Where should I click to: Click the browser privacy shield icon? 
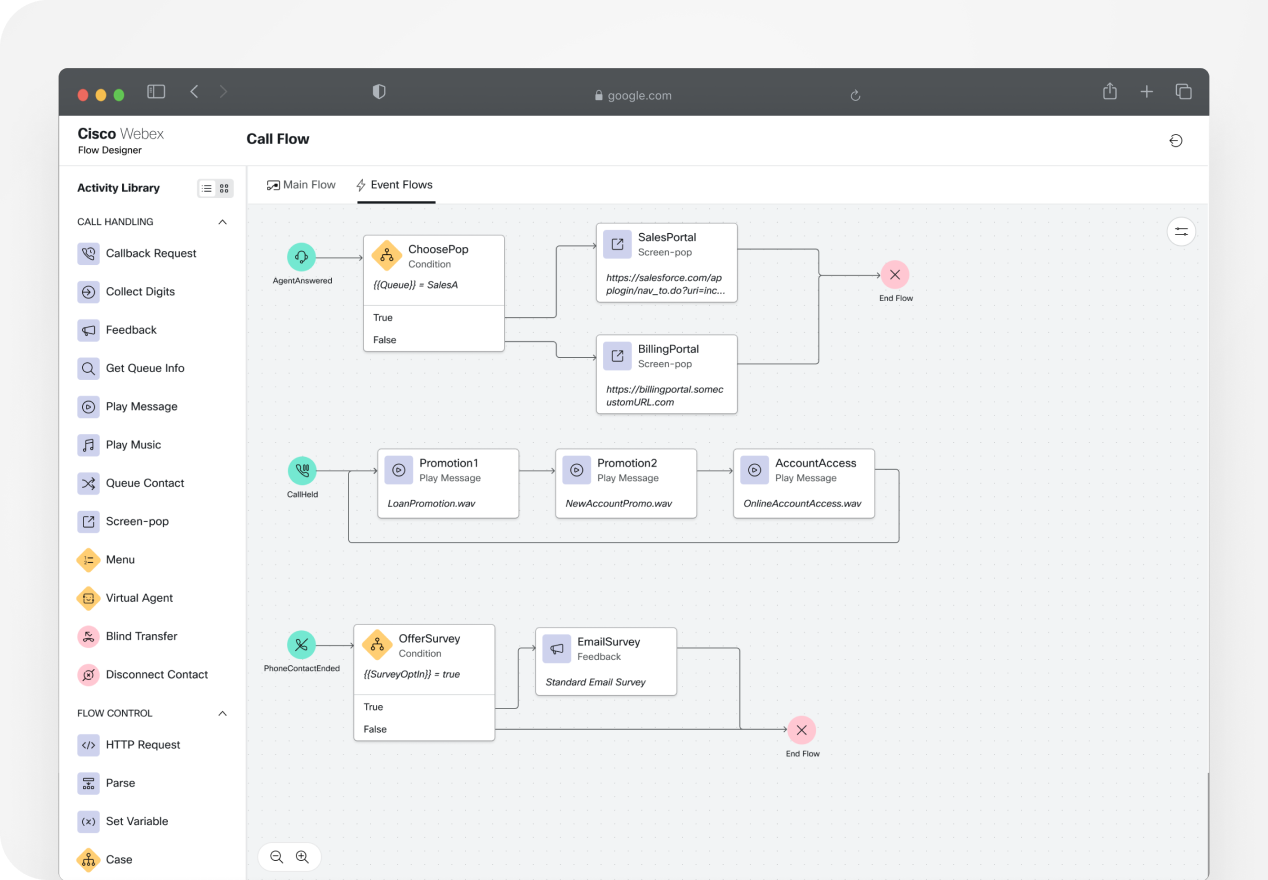tap(379, 92)
